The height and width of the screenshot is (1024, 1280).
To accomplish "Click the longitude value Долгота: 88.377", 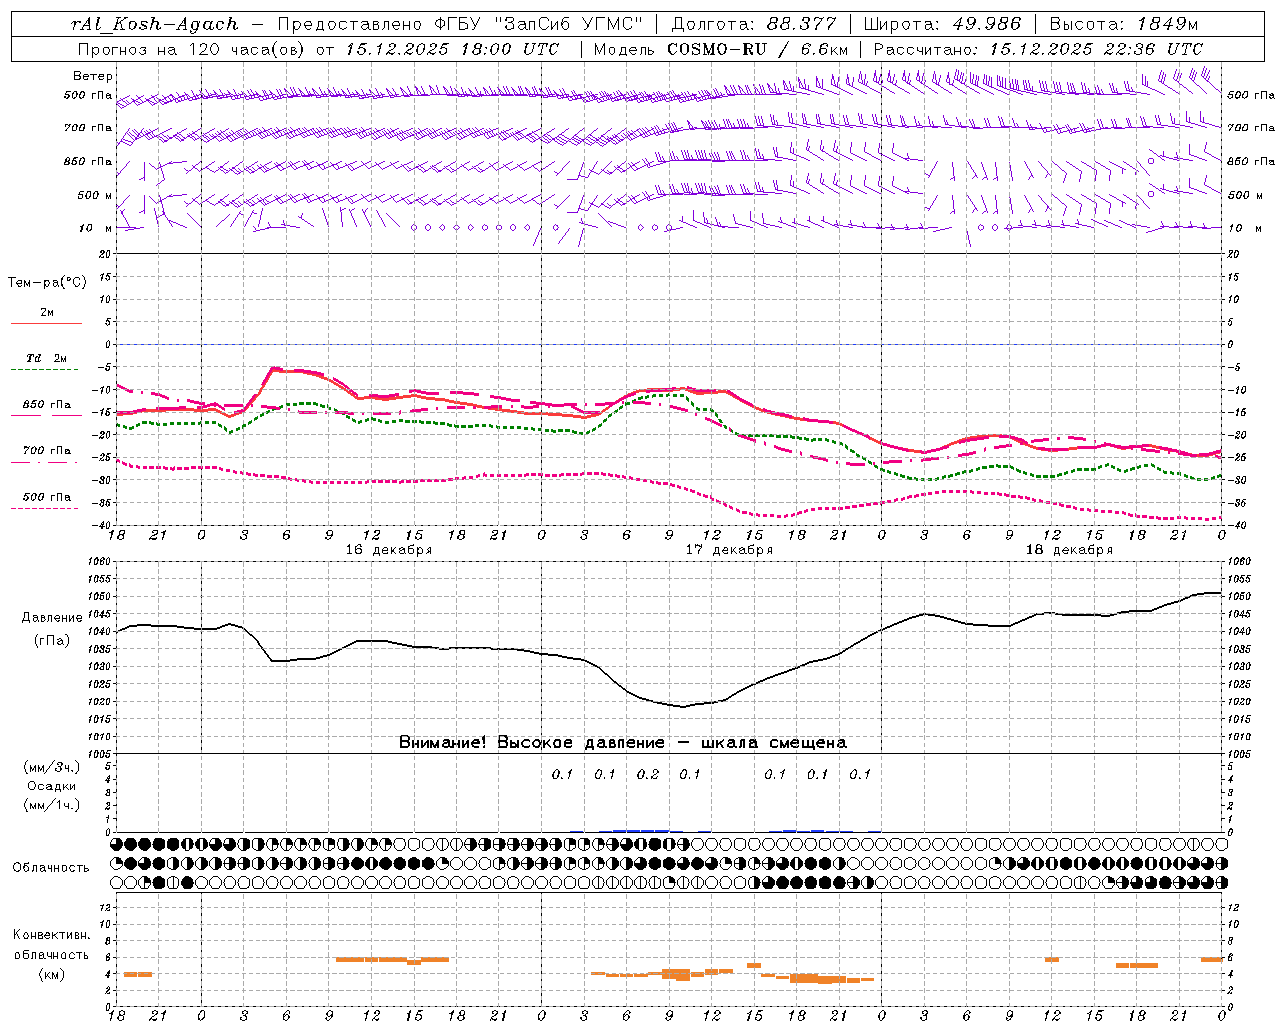I will point(754,24).
